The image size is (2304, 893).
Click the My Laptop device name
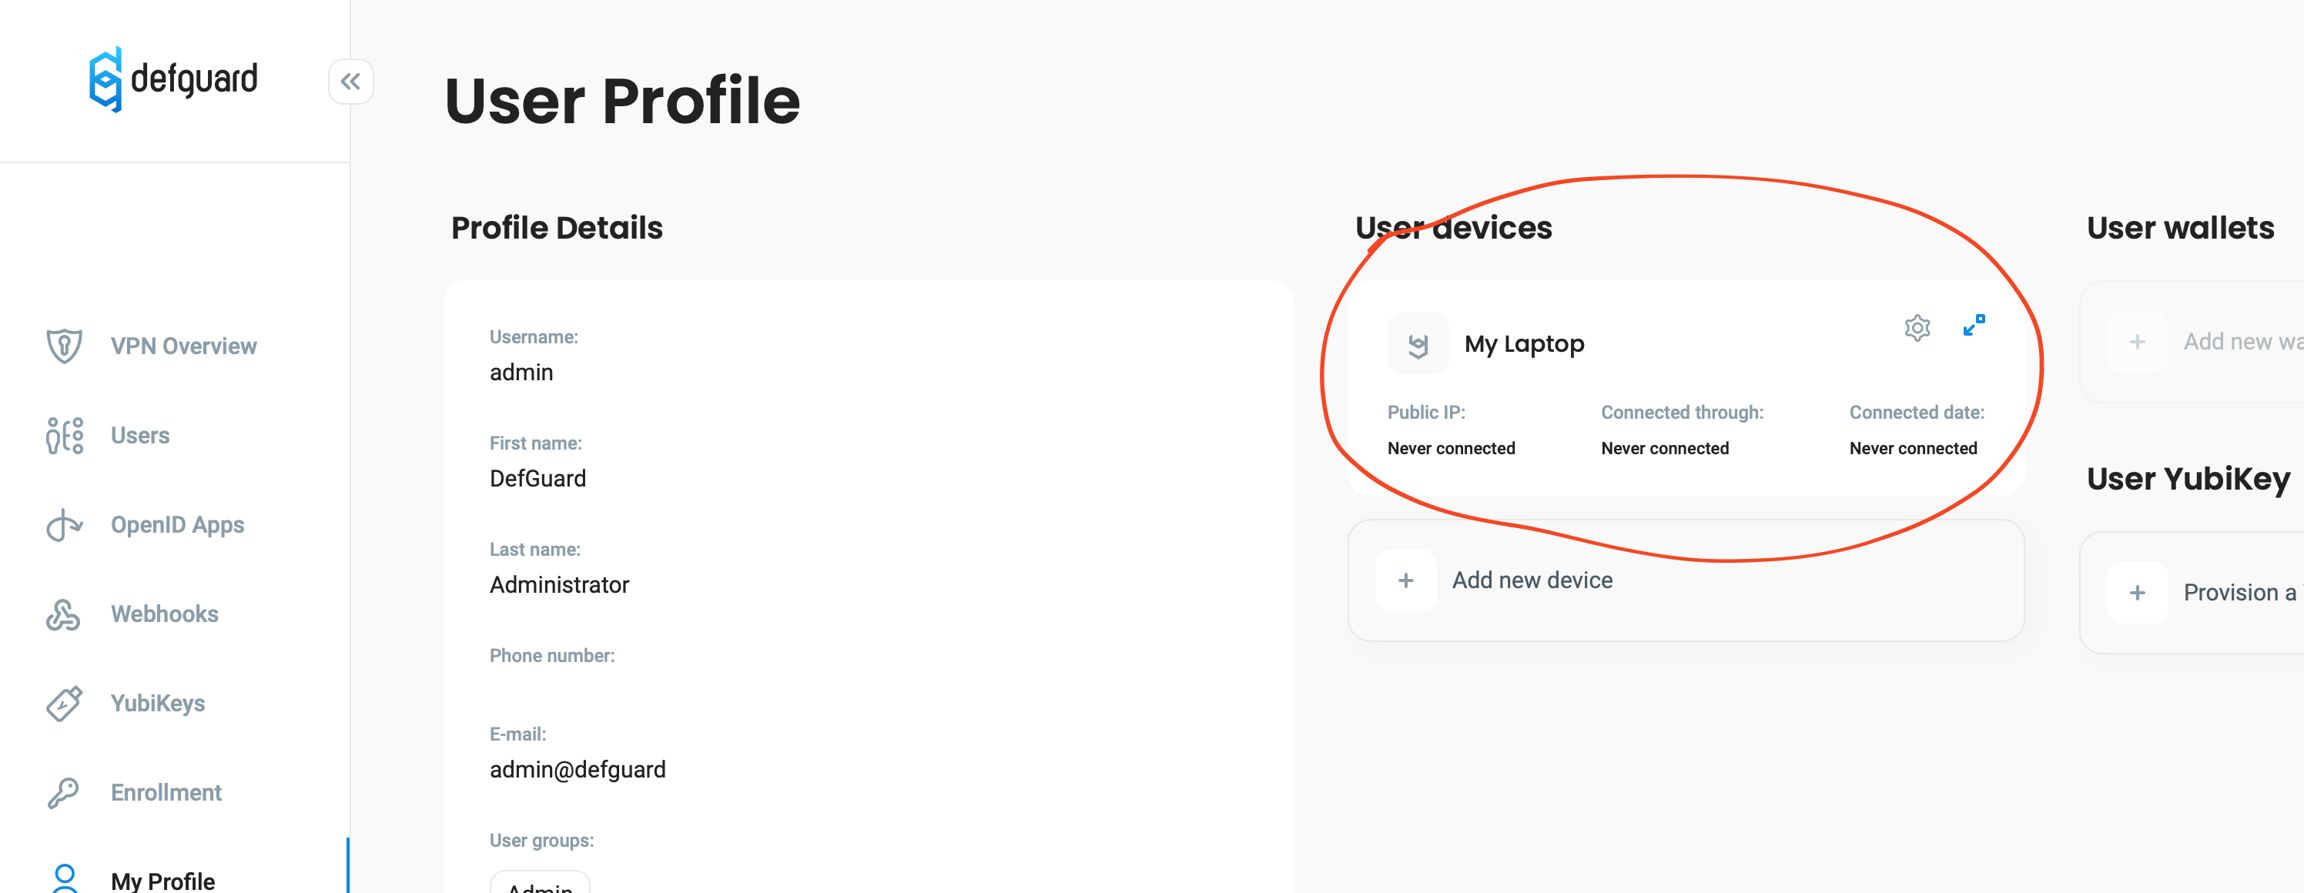(x=1524, y=344)
